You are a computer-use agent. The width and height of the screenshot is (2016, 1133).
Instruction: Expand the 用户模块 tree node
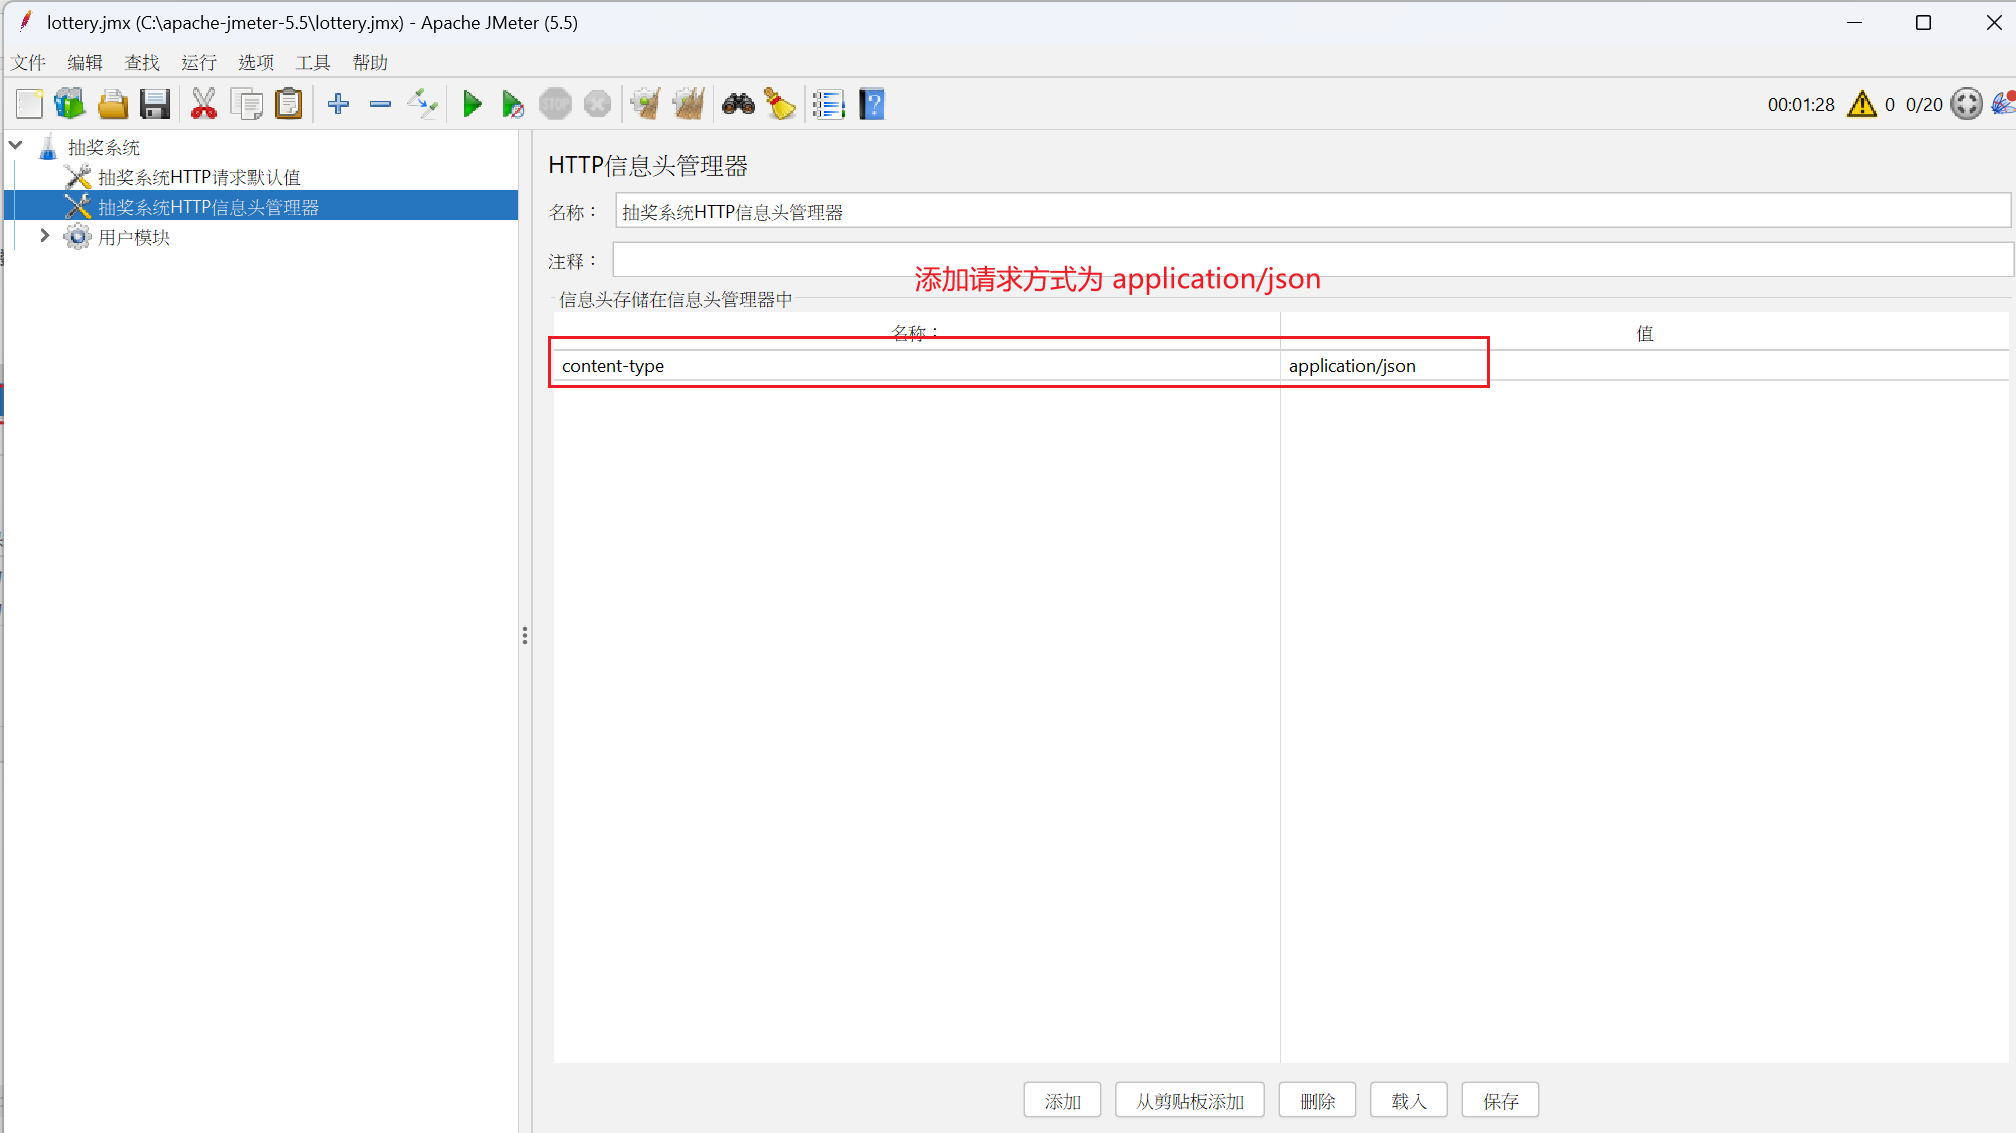pyautogui.click(x=44, y=237)
